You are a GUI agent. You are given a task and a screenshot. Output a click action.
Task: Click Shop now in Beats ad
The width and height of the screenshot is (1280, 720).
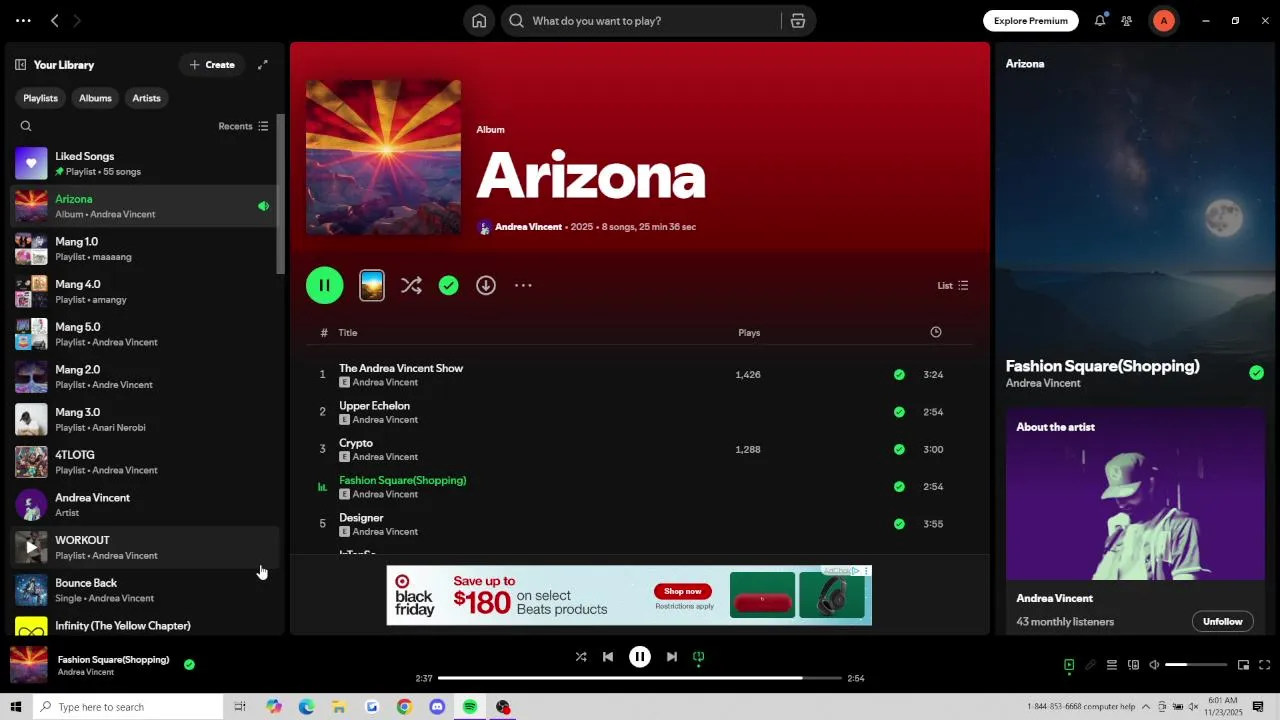[x=683, y=591]
